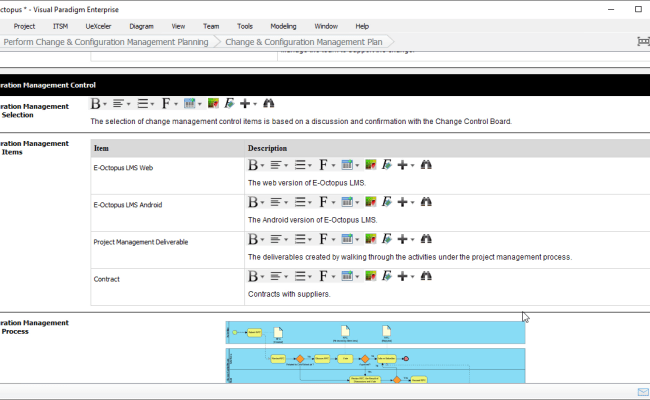Open list style dropdown in Contract row
Screen dimensions: 650x400
(310, 276)
